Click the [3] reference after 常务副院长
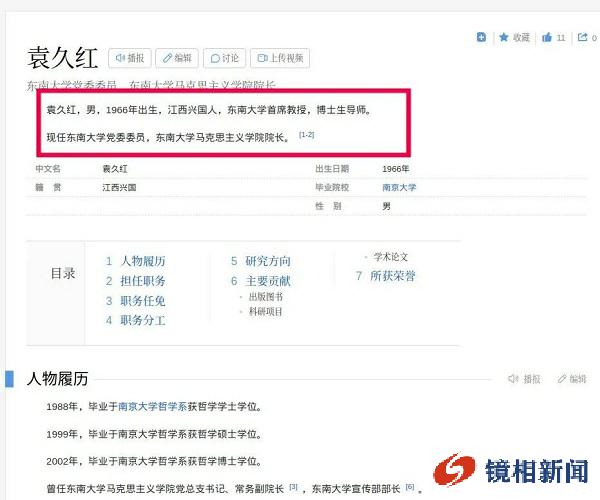 [x=293, y=487]
